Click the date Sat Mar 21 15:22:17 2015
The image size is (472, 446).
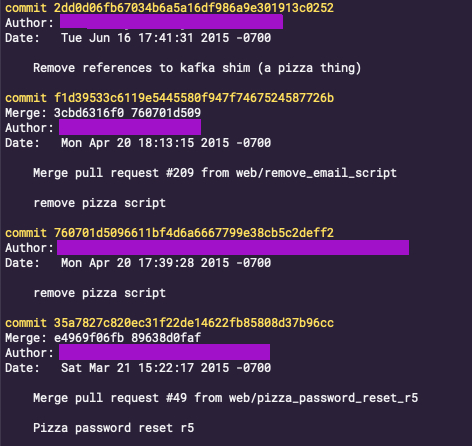click(145, 368)
